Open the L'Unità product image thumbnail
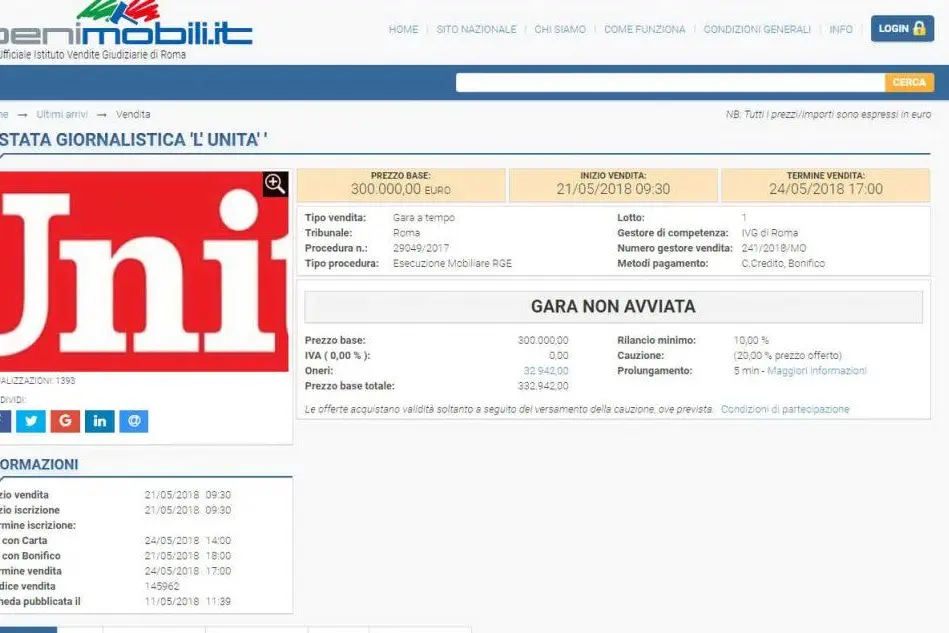 tap(144, 272)
